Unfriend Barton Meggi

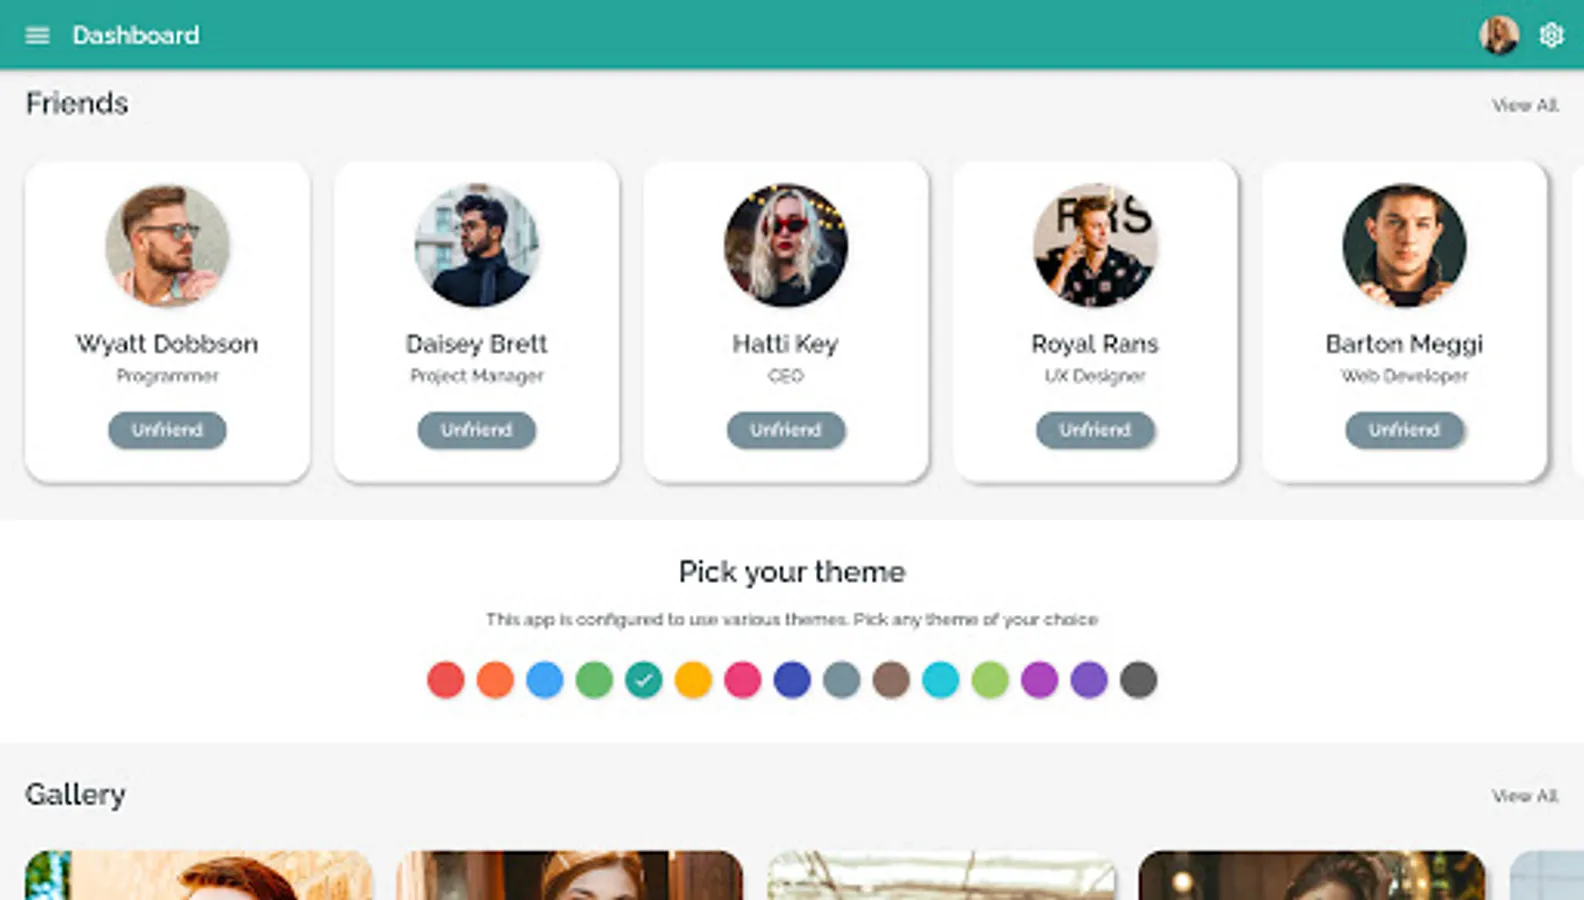click(1404, 430)
